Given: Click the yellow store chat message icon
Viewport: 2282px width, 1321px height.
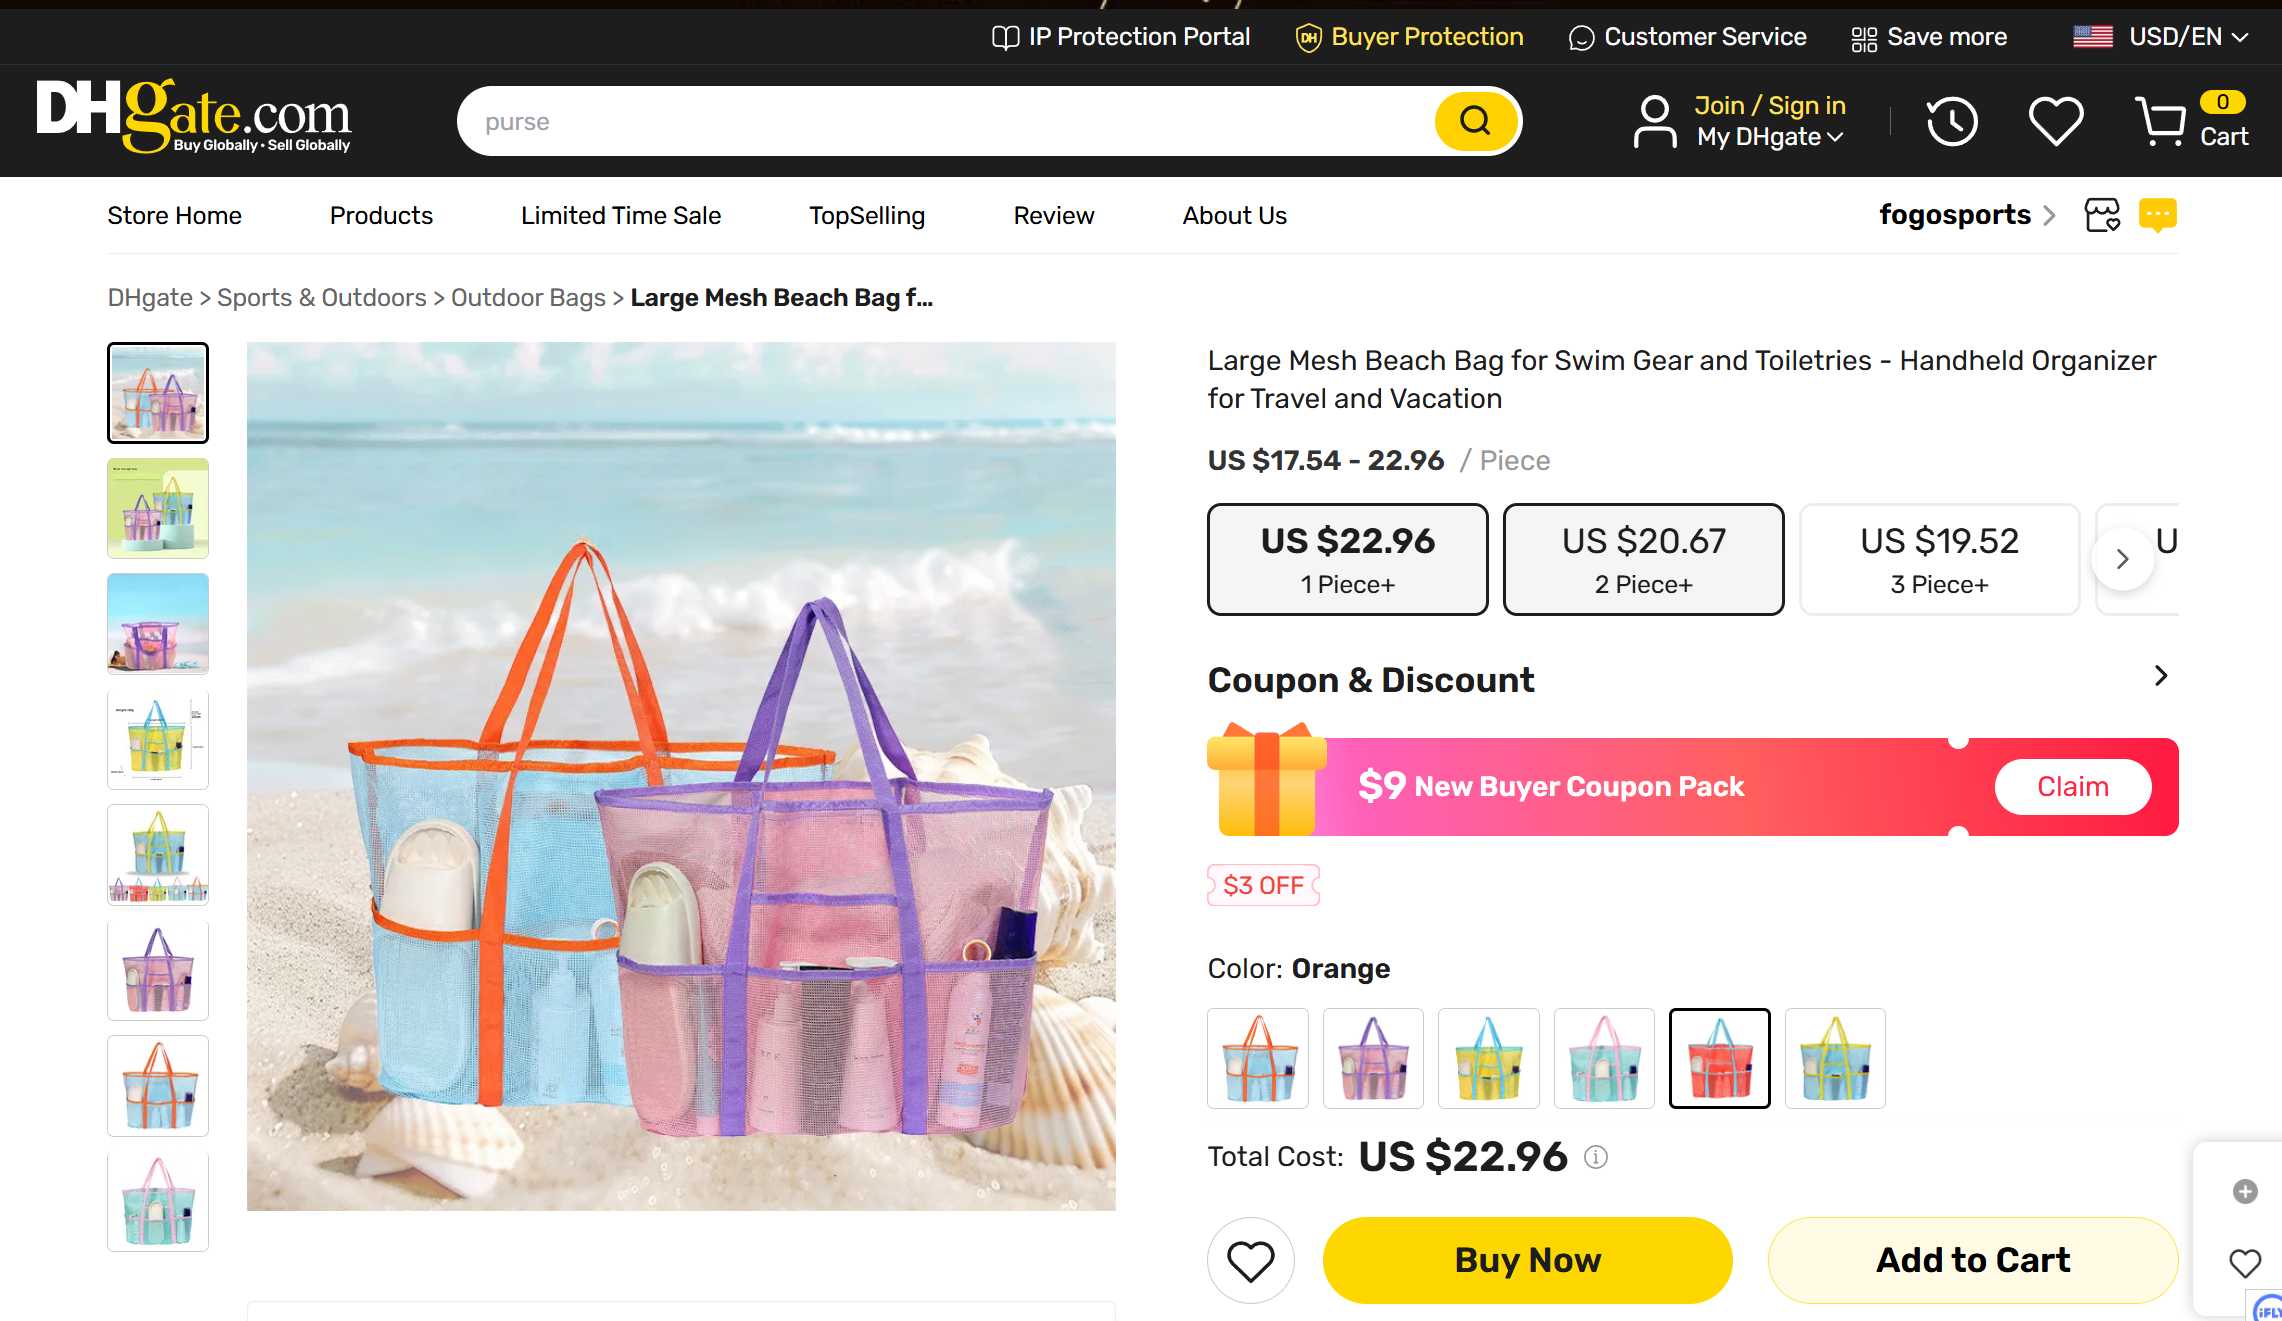Looking at the screenshot, I should 2157,215.
